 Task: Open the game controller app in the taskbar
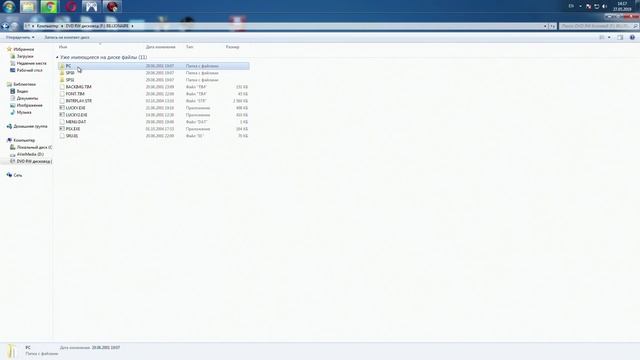tap(91, 7)
